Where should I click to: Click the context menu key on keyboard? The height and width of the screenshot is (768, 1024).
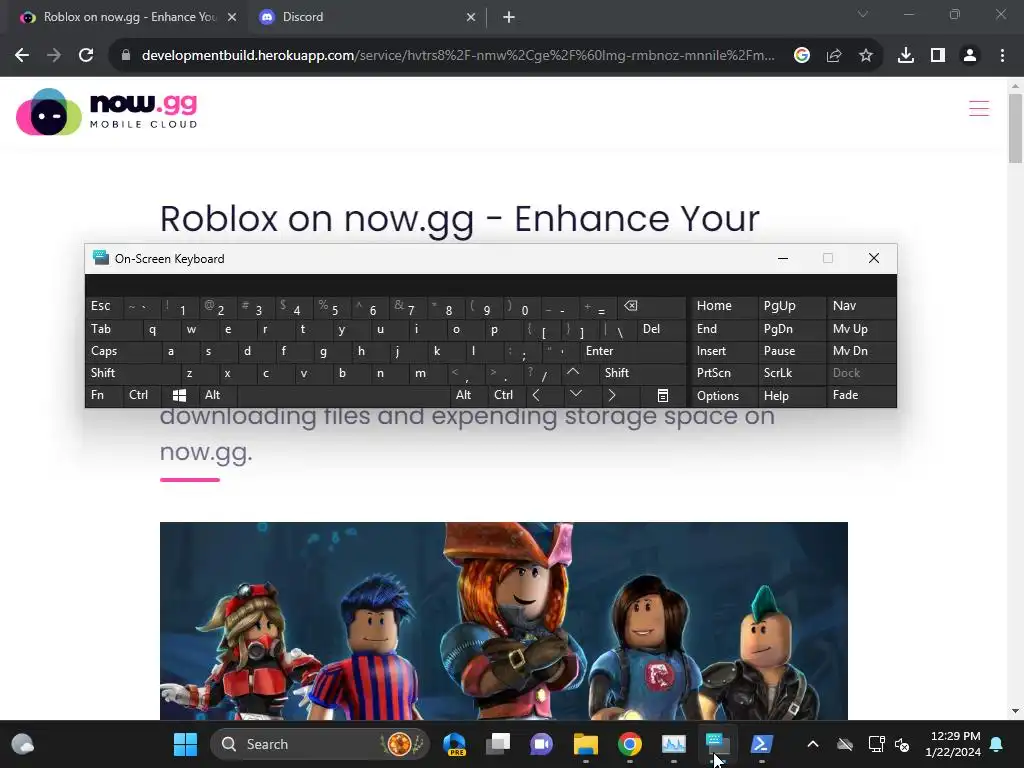point(662,395)
